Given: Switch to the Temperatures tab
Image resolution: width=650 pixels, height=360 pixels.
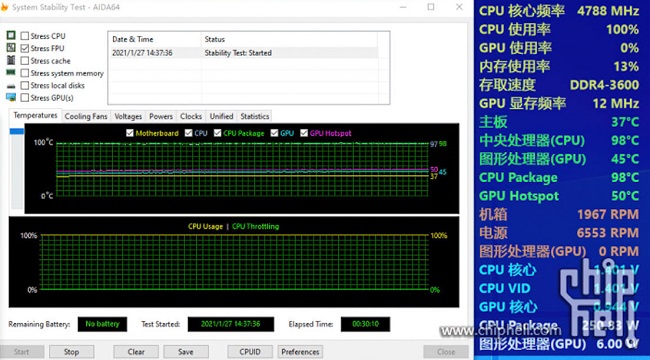Looking at the screenshot, I should click(35, 115).
